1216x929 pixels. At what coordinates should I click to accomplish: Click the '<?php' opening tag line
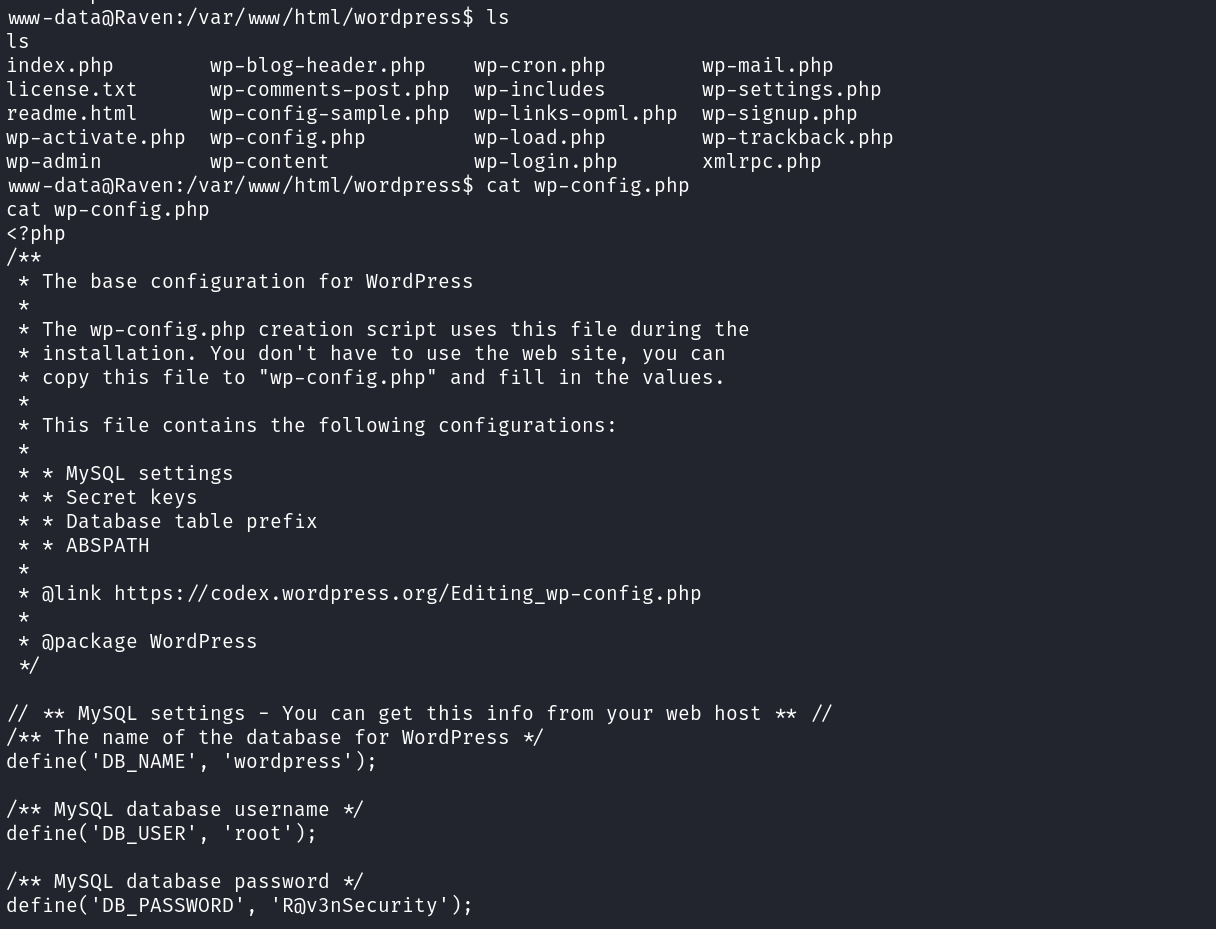pyautogui.click(x=36, y=234)
